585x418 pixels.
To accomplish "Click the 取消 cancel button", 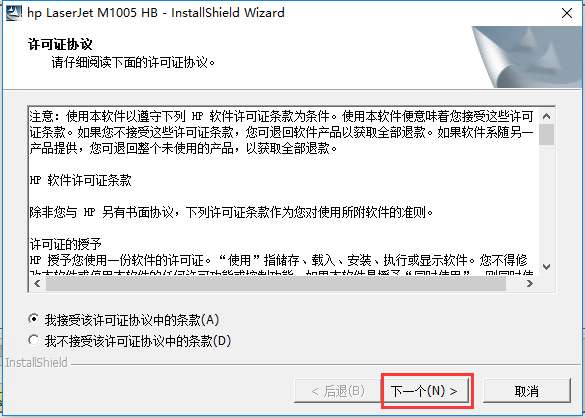I will (527, 391).
